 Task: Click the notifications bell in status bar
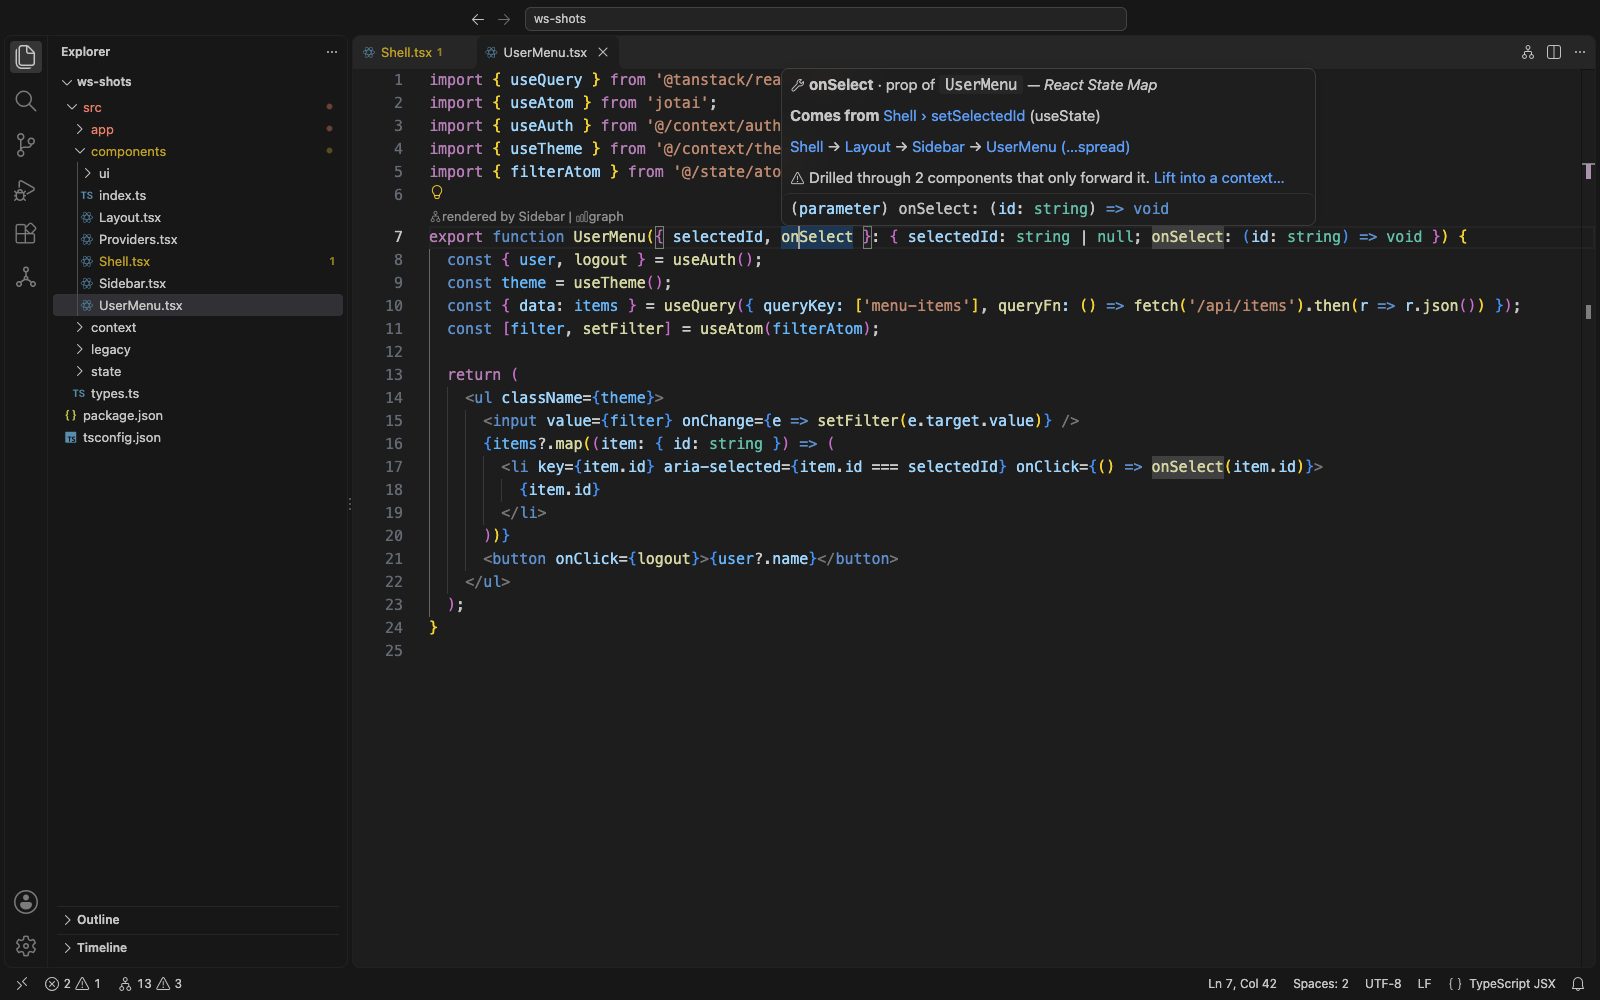(x=1578, y=984)
